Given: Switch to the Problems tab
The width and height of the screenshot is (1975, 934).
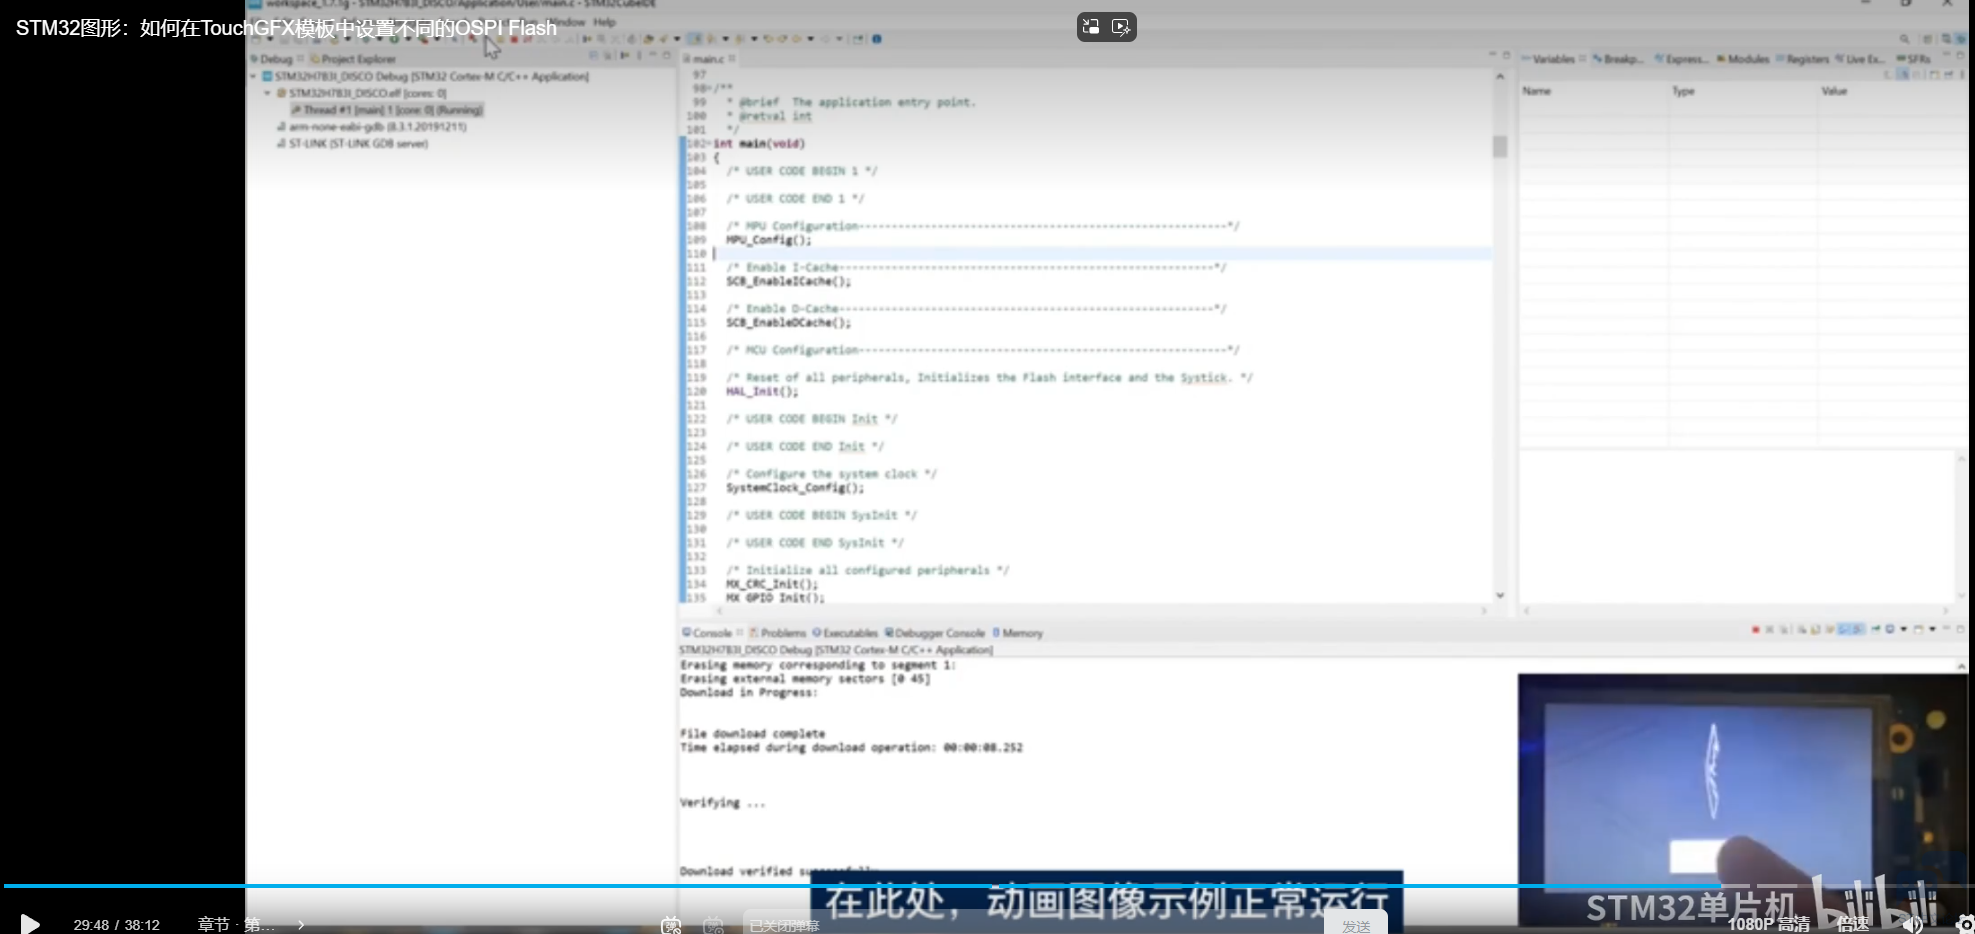Looking at the screenshot, I should 778,633.
